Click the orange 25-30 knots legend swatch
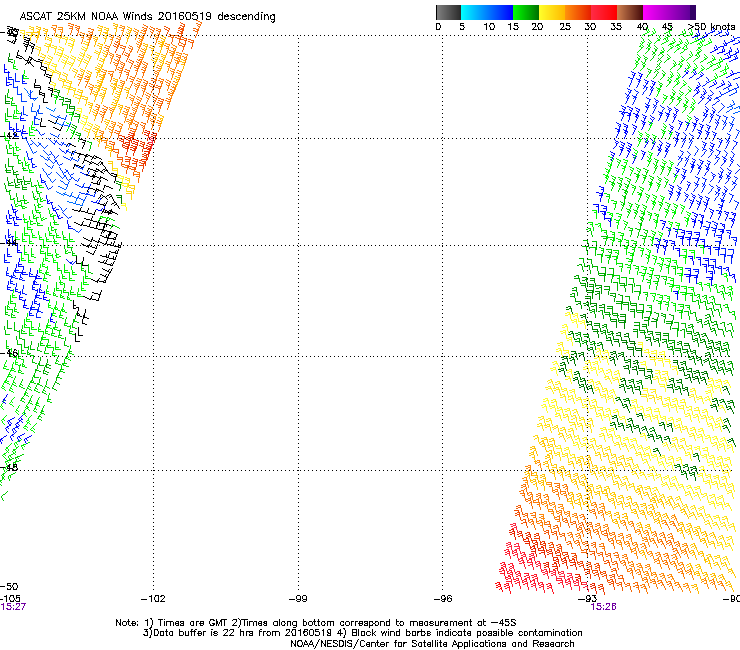This screenshot has height=650, width=740. click(x=578, y=12)
